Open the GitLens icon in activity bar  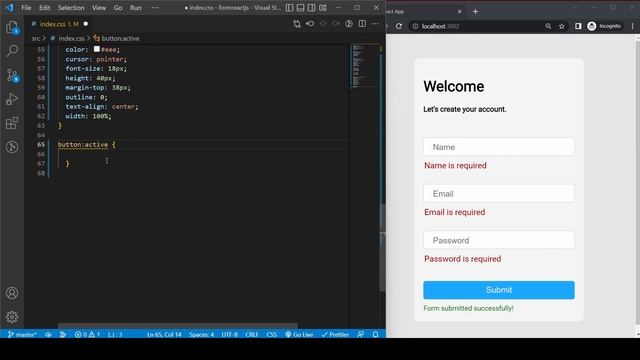[12, 147]
